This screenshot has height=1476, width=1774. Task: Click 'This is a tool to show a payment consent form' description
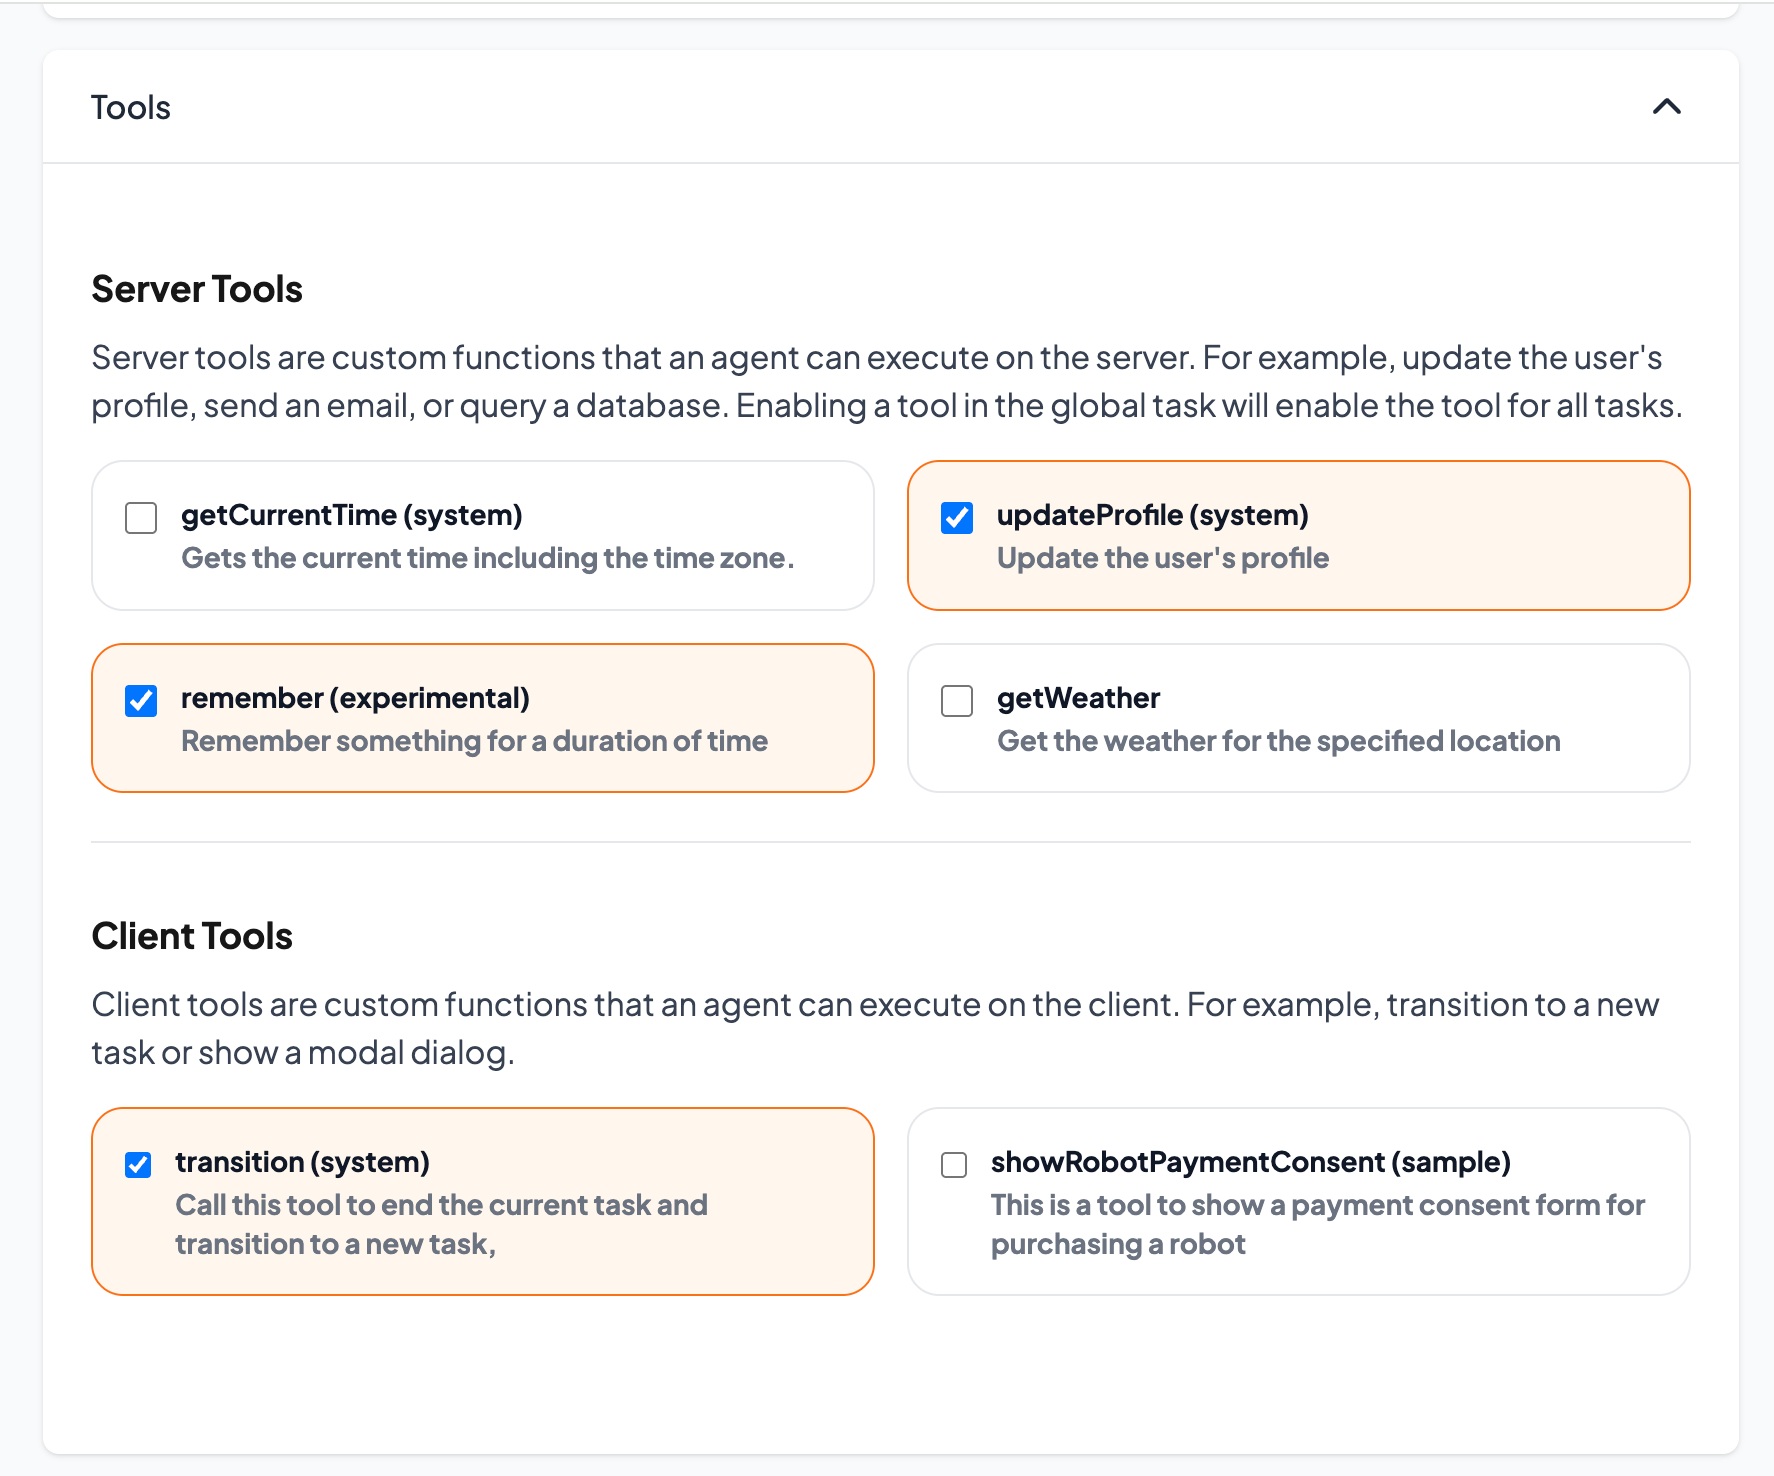click(1318, 1224)
